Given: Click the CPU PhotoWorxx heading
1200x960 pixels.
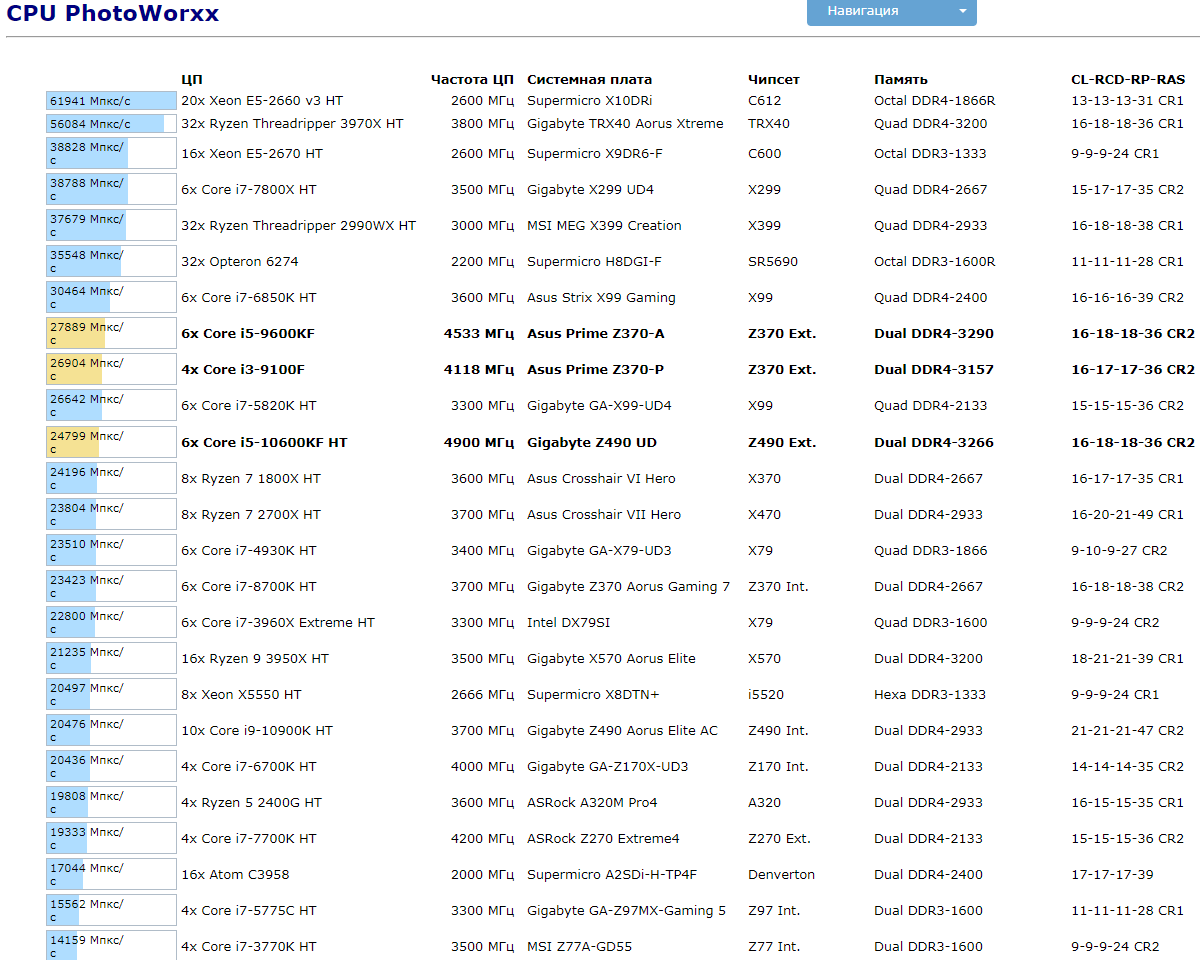Looking at the screenshot, I should point(113,13).
